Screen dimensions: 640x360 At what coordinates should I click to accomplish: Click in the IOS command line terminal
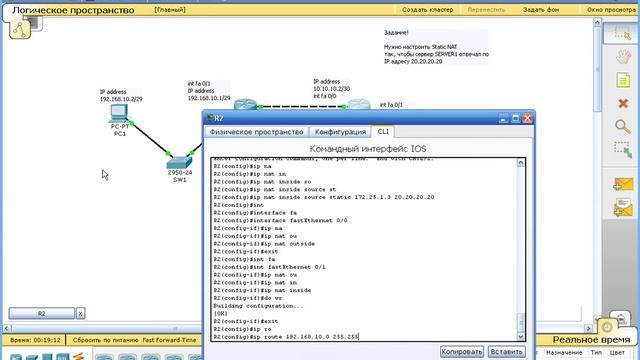pos(364,249)
